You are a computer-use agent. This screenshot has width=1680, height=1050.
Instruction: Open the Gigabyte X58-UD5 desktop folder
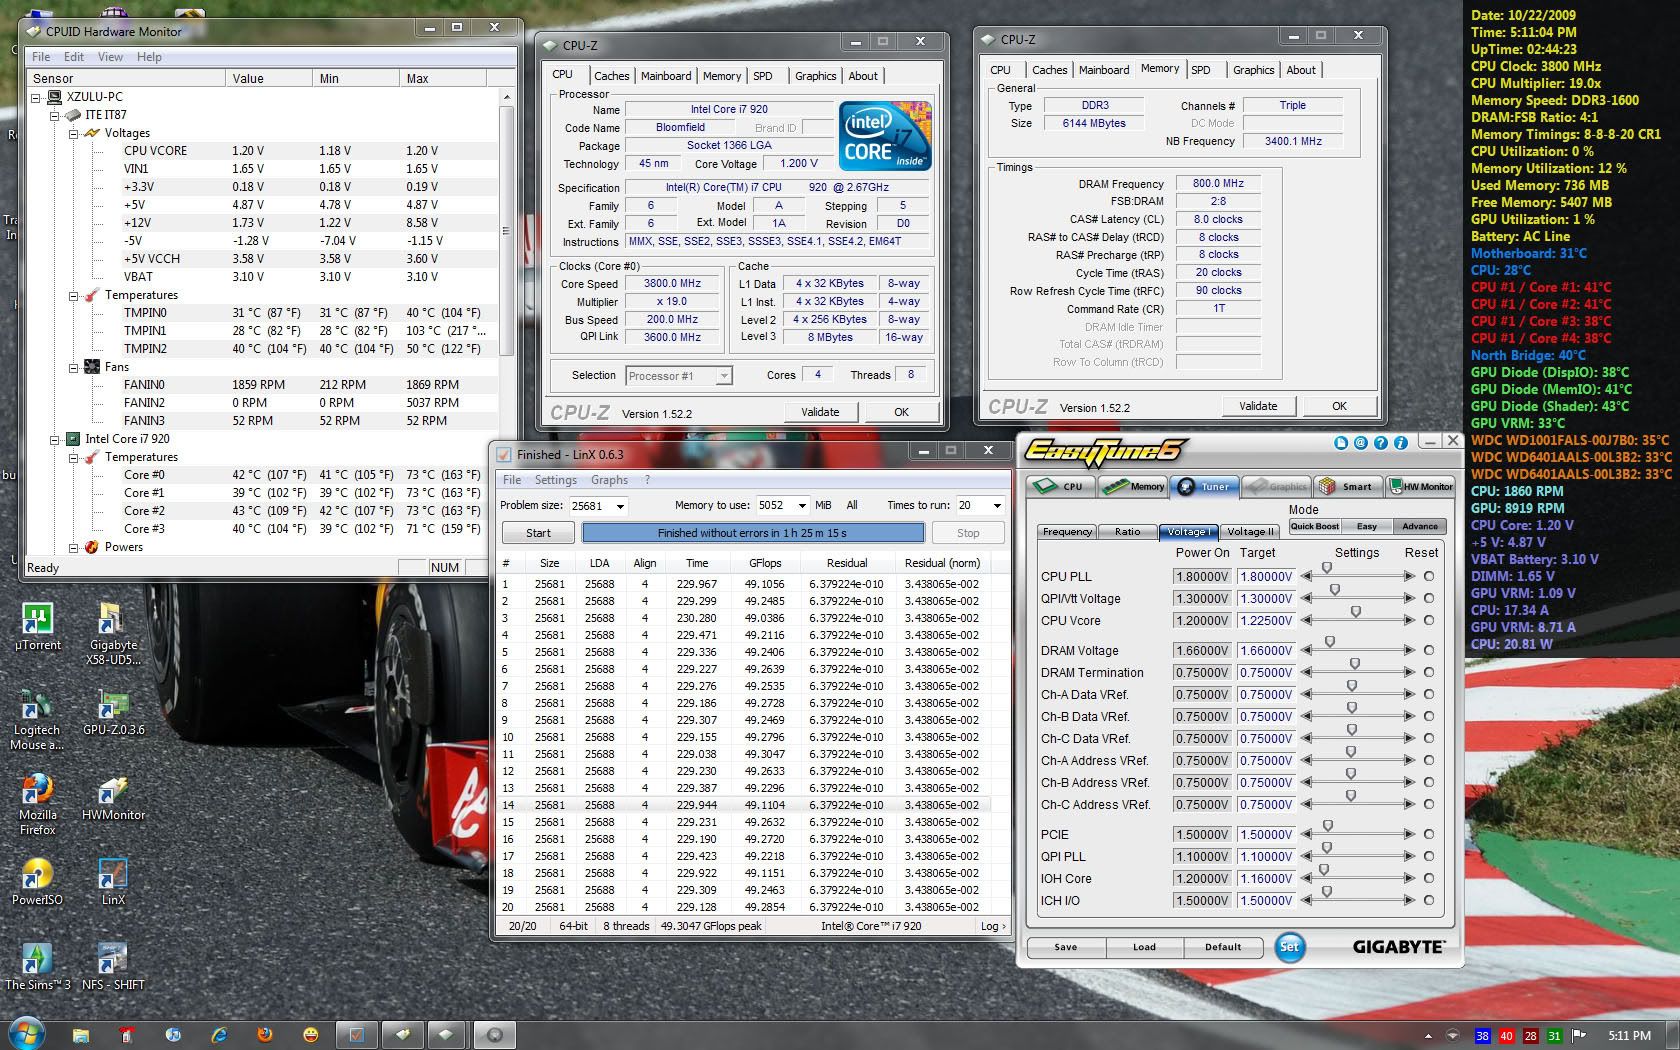click(x=113, y=633)
